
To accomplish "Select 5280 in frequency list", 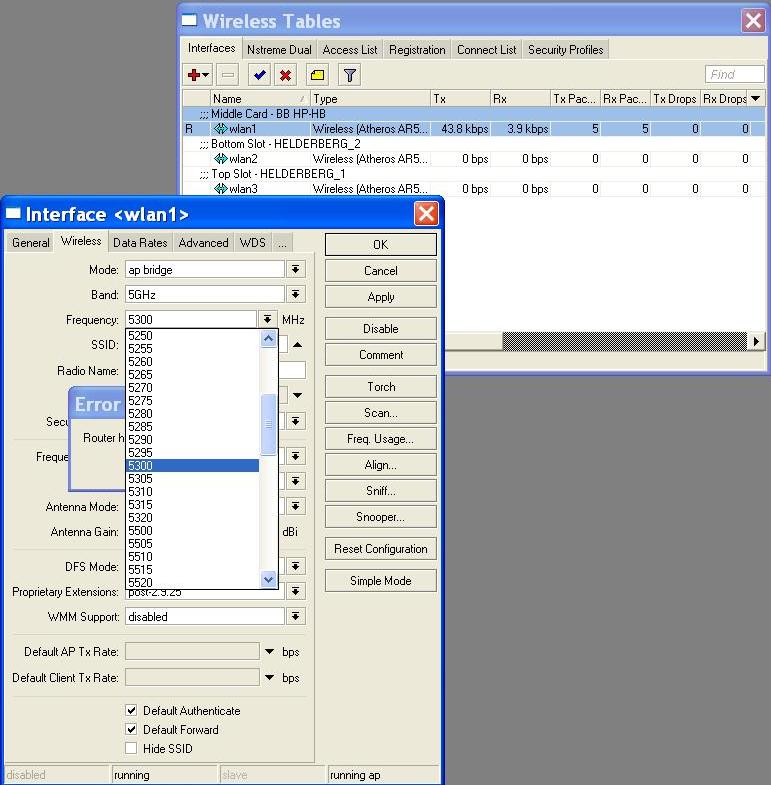I will point(193,414).
